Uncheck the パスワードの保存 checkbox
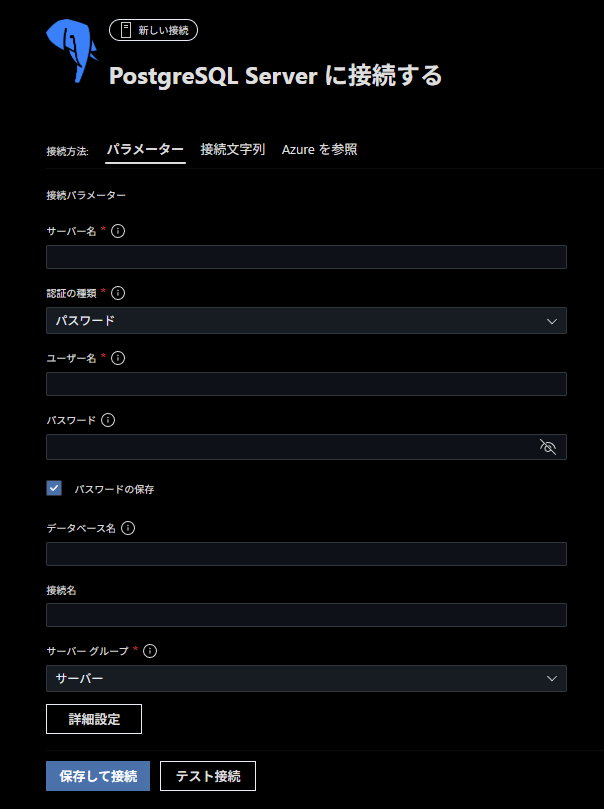Image resolution: width=604 pixels, height=809 pixels. [54, 488]
